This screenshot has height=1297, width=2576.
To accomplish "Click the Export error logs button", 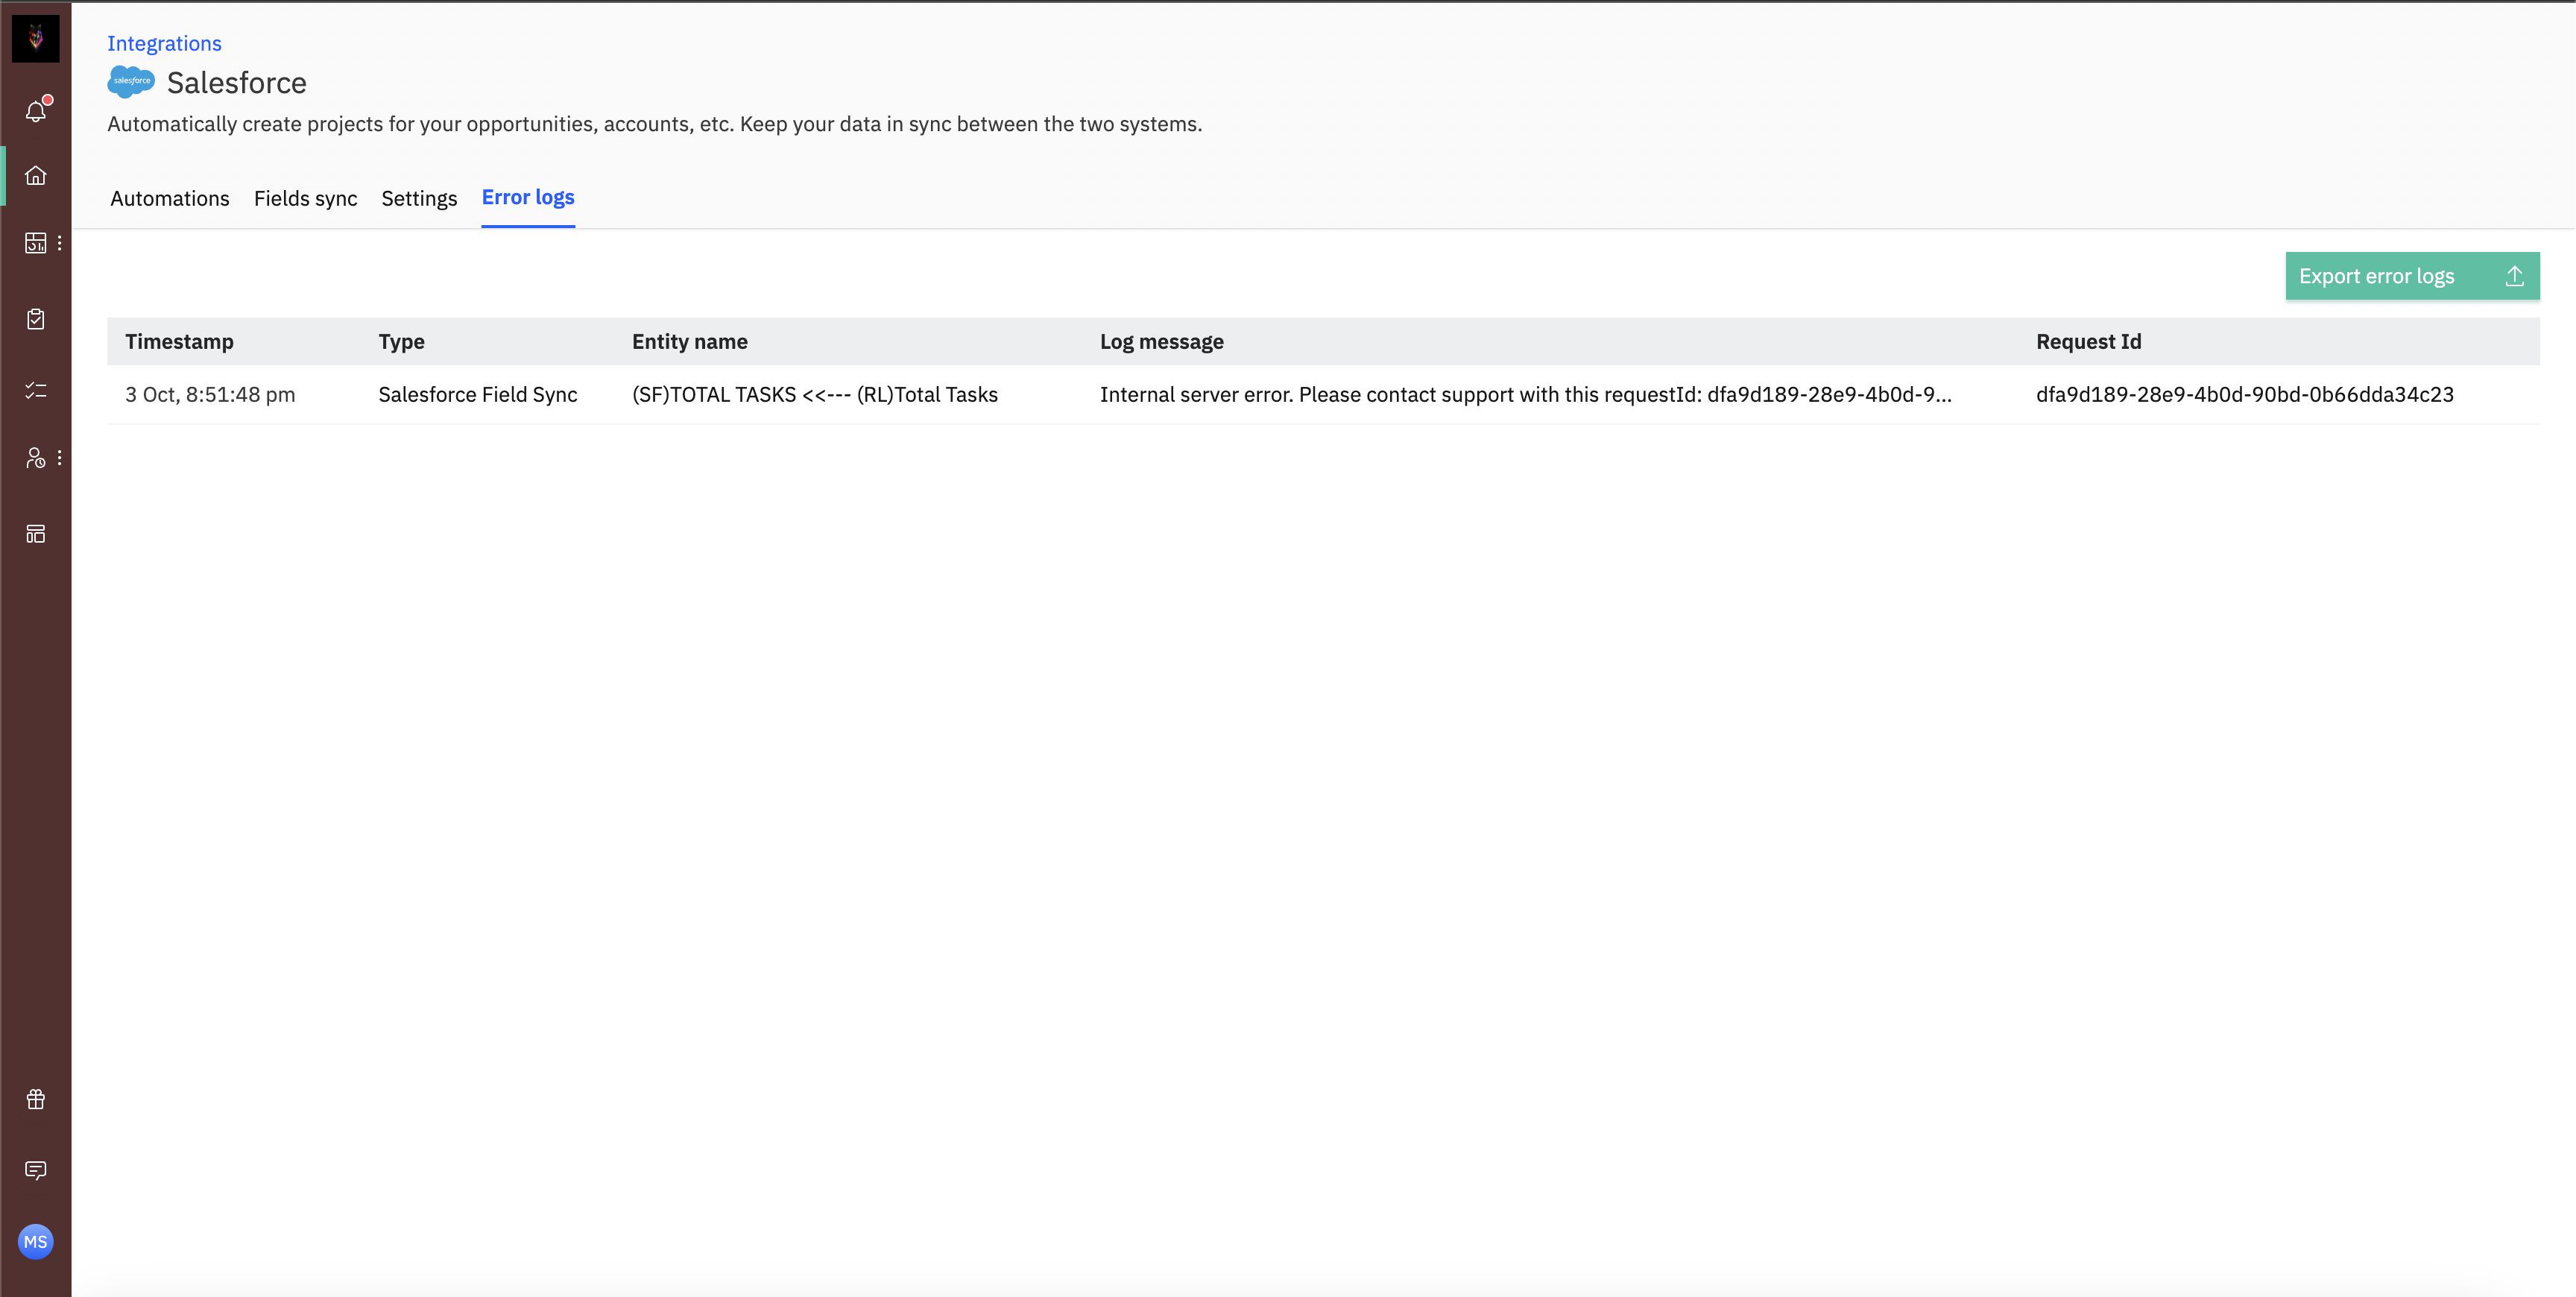I will coord(2411,276).
